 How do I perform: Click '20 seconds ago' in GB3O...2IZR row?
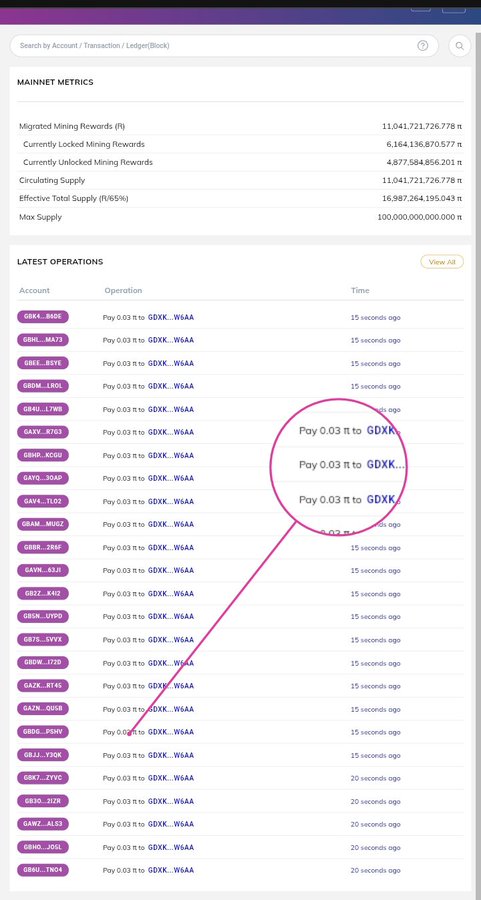[375, 801]
